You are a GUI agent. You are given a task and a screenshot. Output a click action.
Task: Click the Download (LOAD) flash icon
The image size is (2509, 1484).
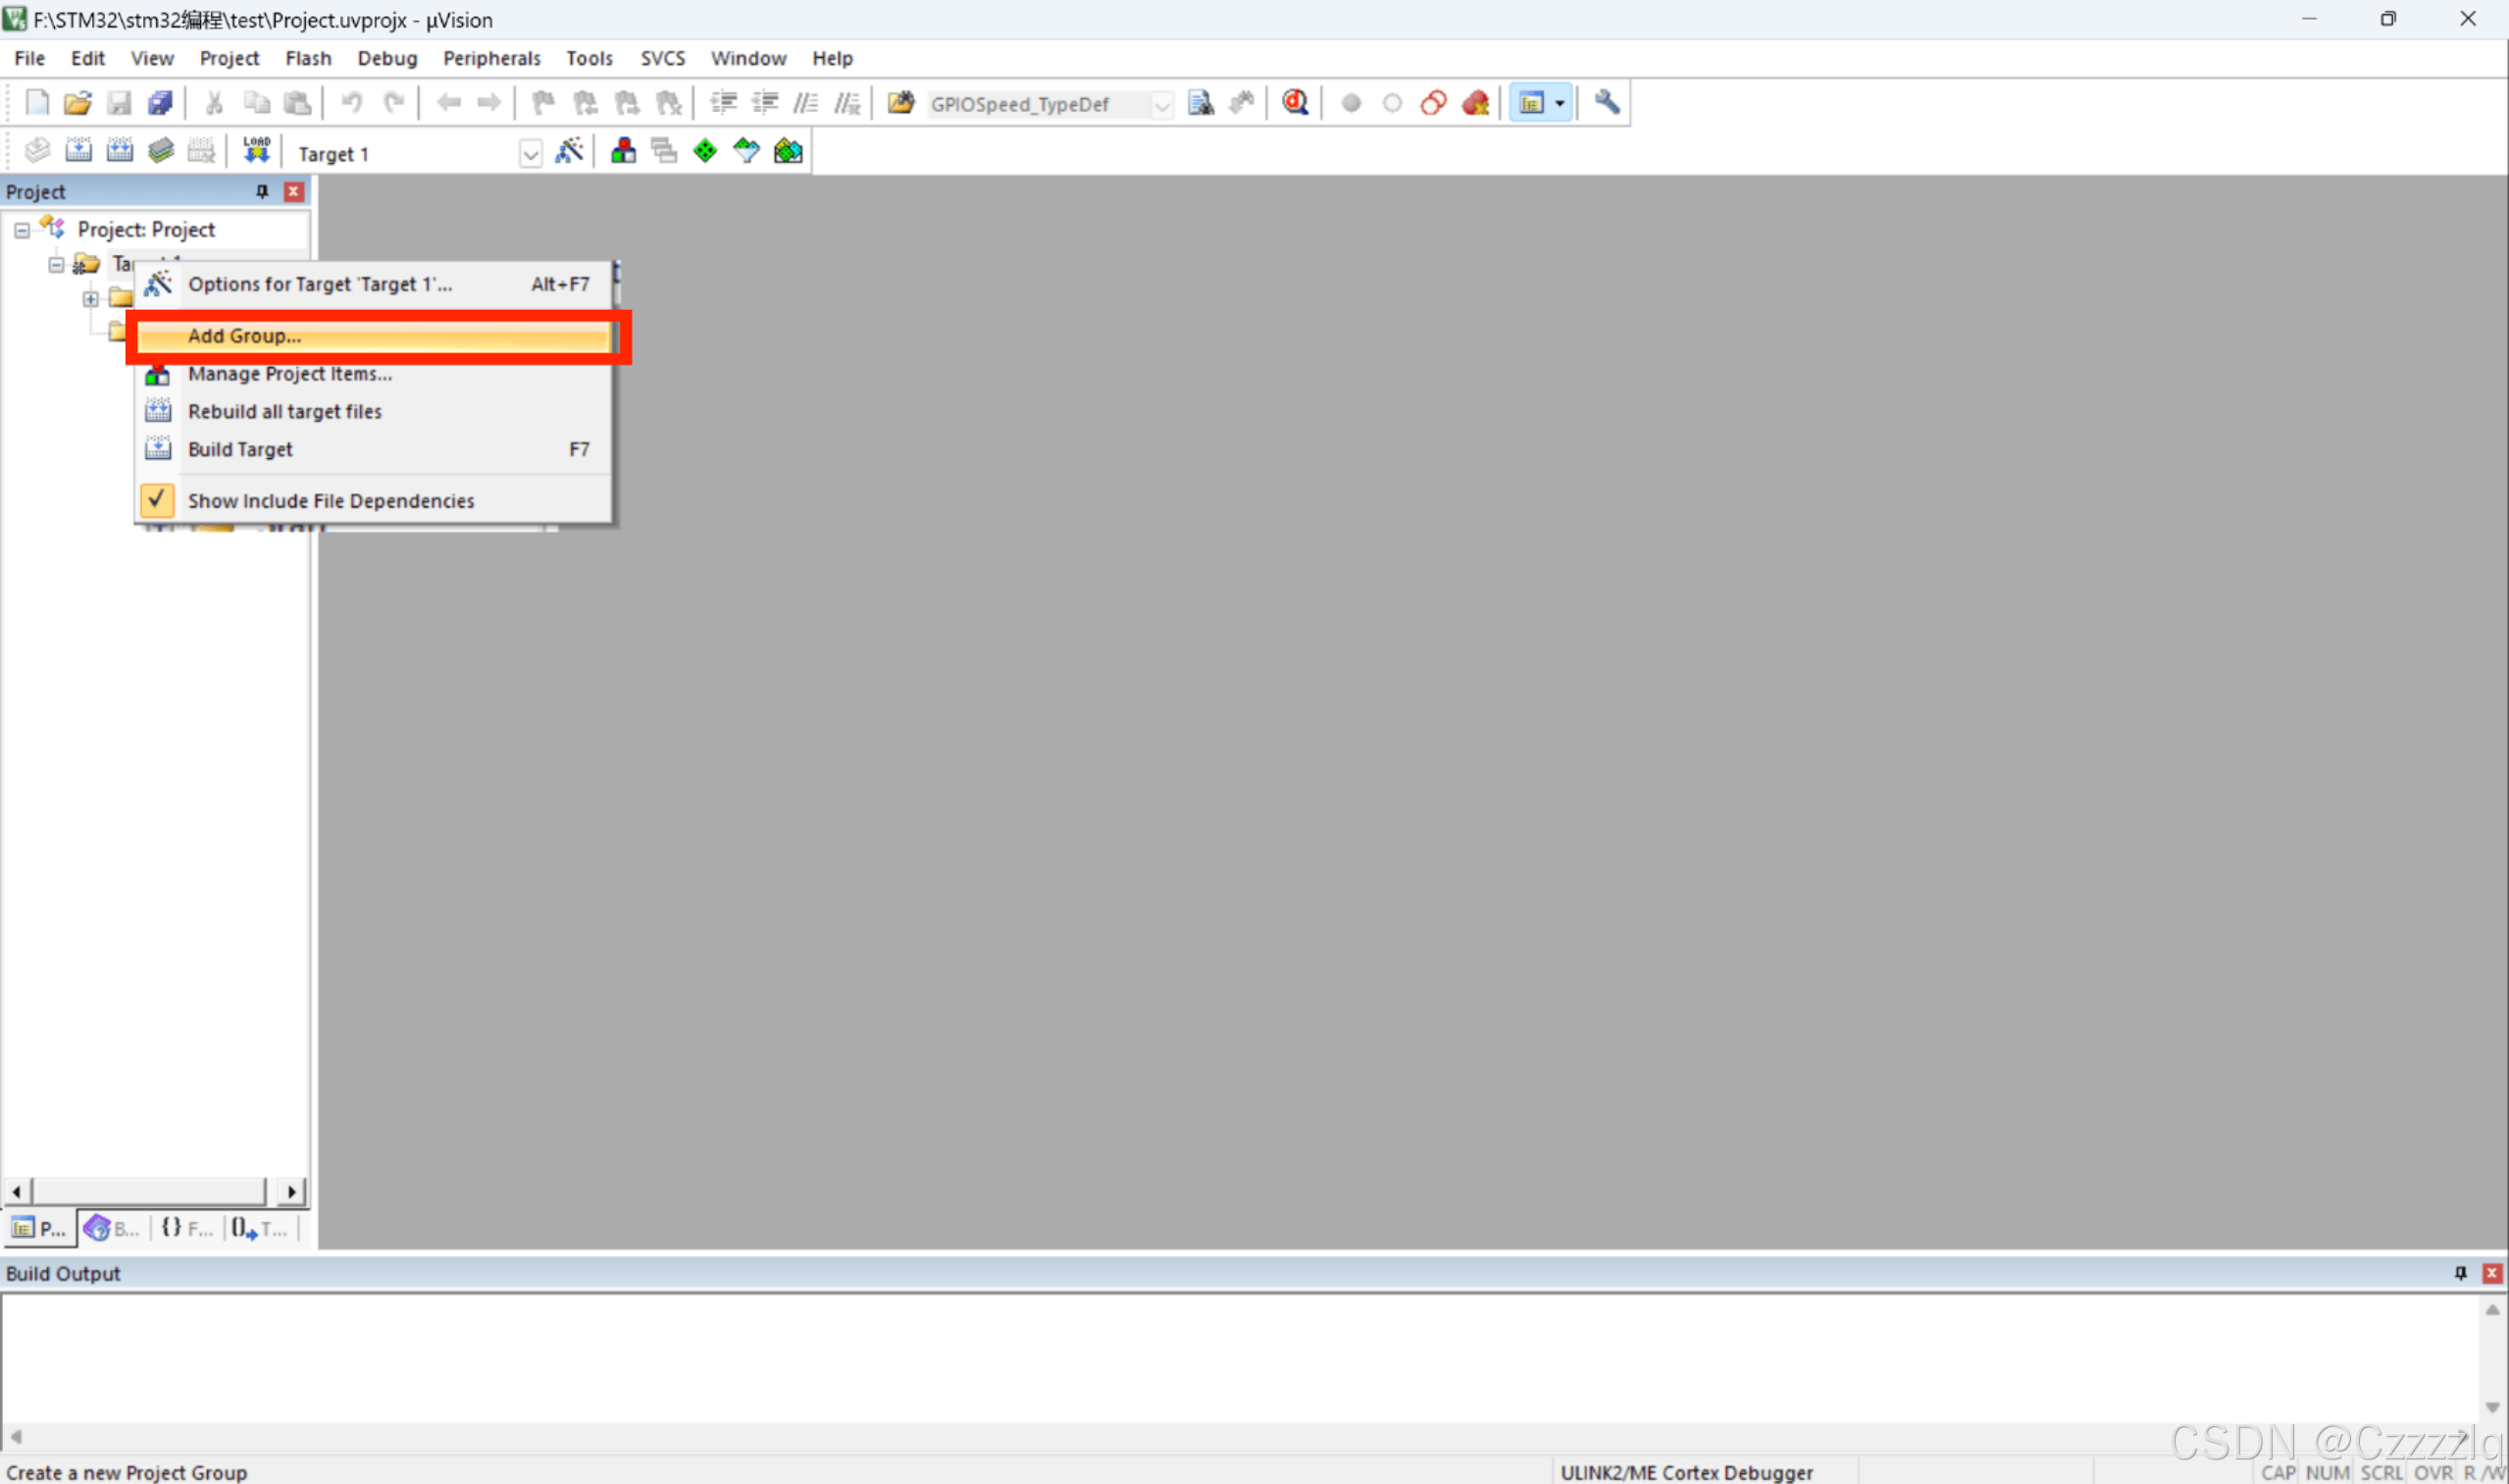pyautogui.click(x=256, y=151)
